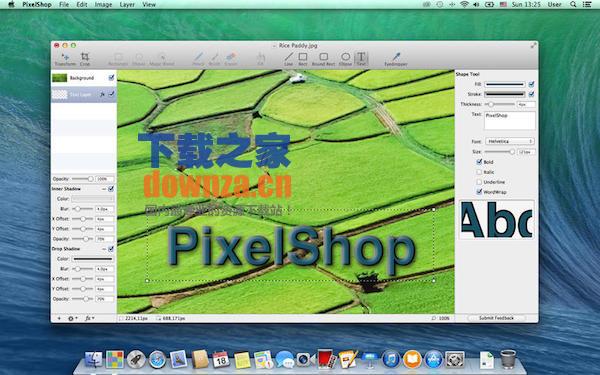Open Spotlight search in the menu bar
The width and height of the screenshot is (600, 375).
[573, 5]
